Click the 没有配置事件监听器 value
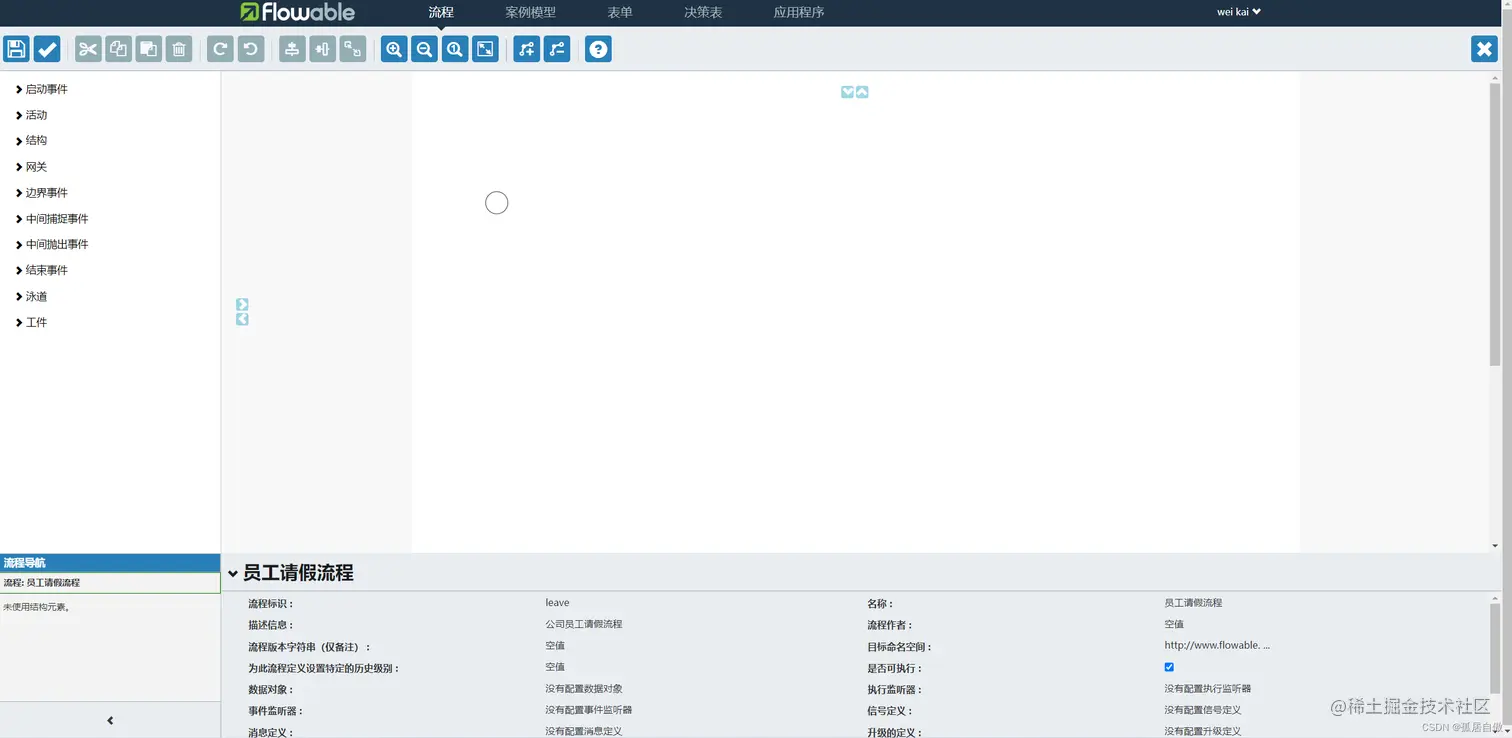This screenshot has height=738, width=1512. coord(588,710)
